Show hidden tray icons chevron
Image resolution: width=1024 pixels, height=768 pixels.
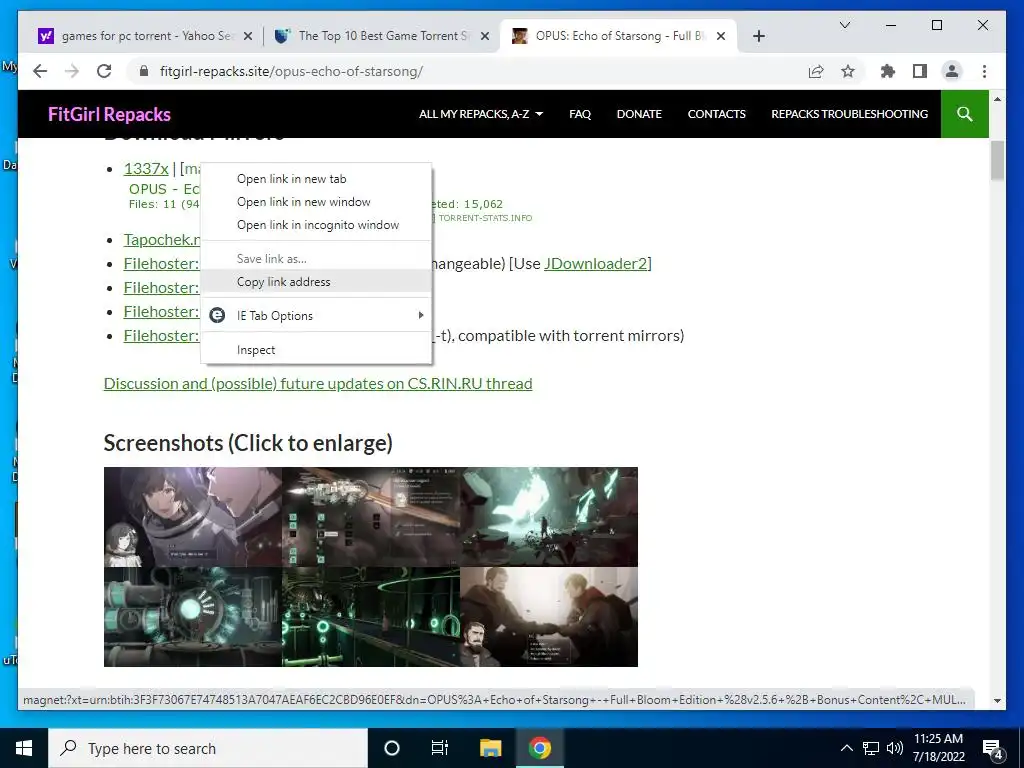tap(846, 748)
